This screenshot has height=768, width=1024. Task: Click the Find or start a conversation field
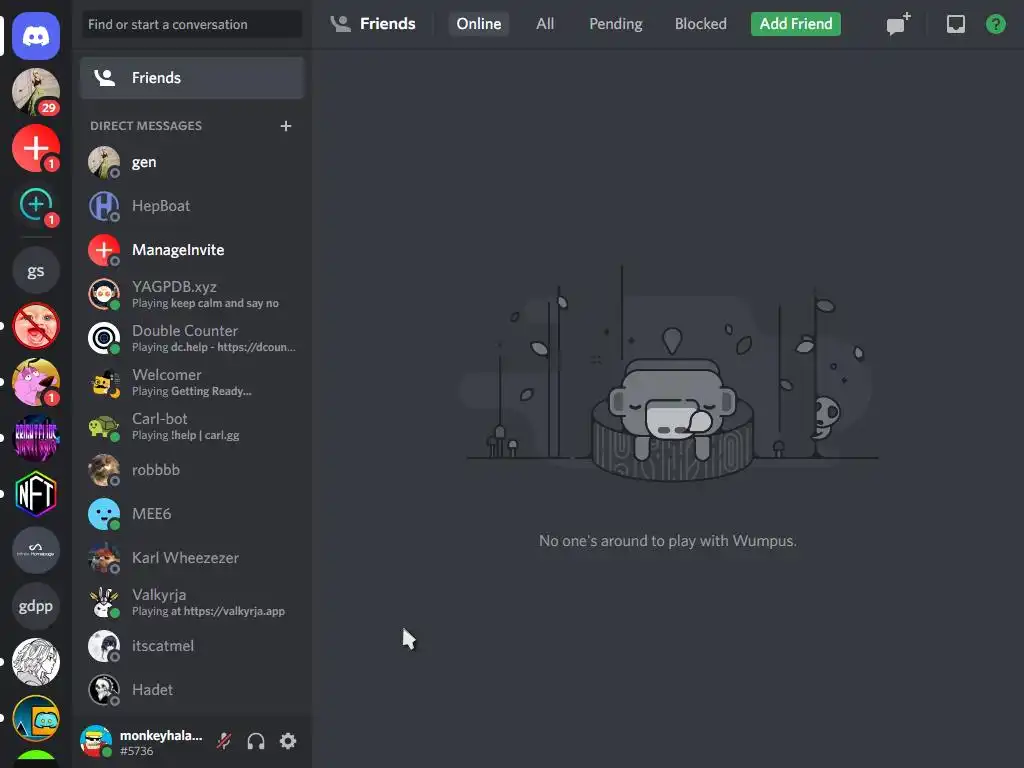(192, 25)
